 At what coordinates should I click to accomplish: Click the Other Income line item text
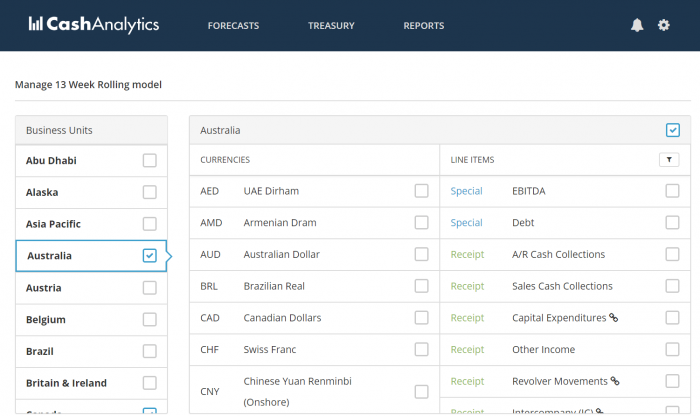(543, 349)
